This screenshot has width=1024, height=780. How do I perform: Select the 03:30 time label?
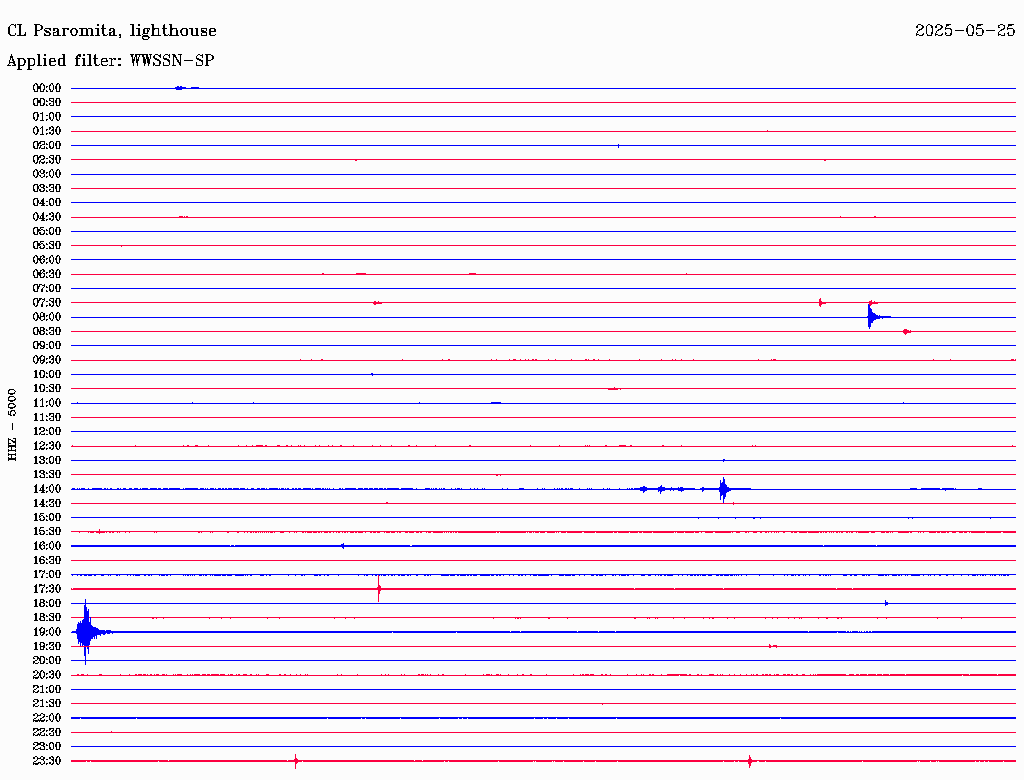click(47, 188)
